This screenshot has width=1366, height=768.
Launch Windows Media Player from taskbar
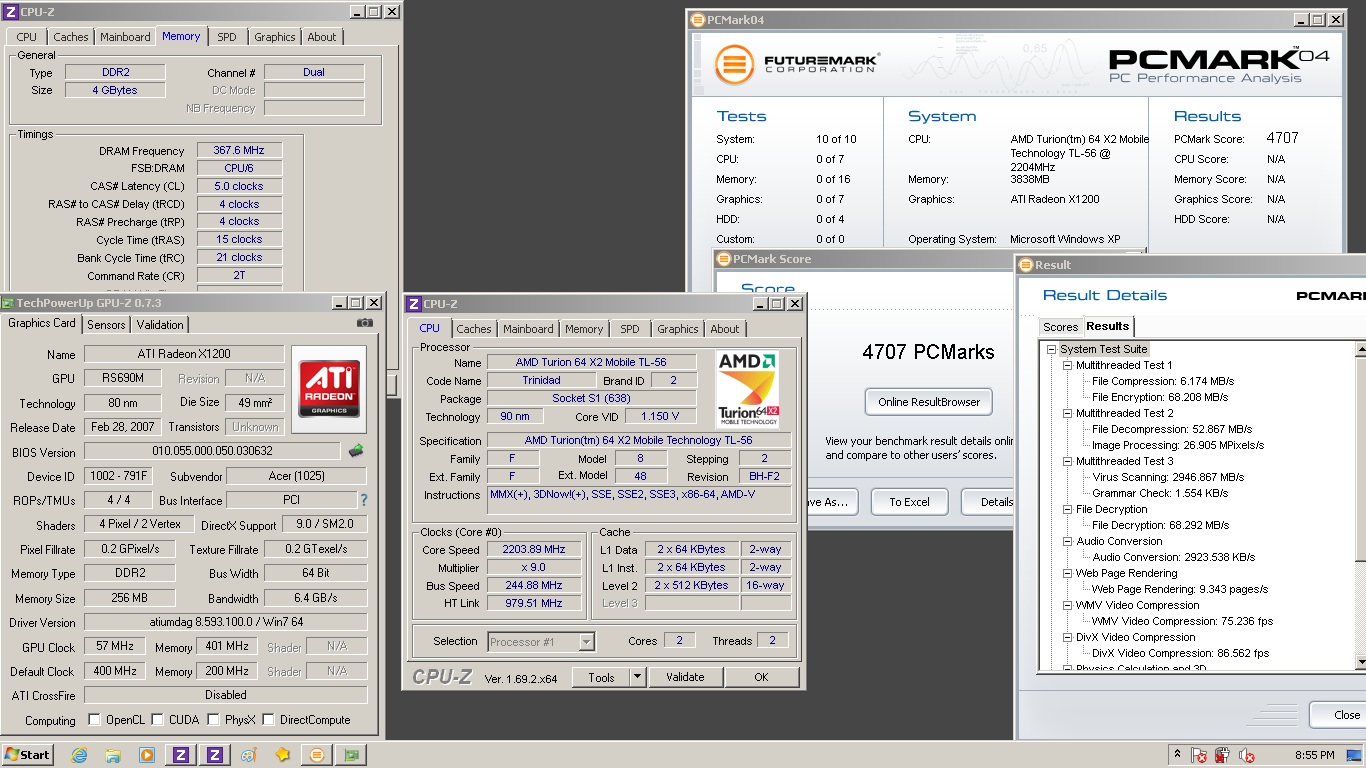click(x=147, y=755)
